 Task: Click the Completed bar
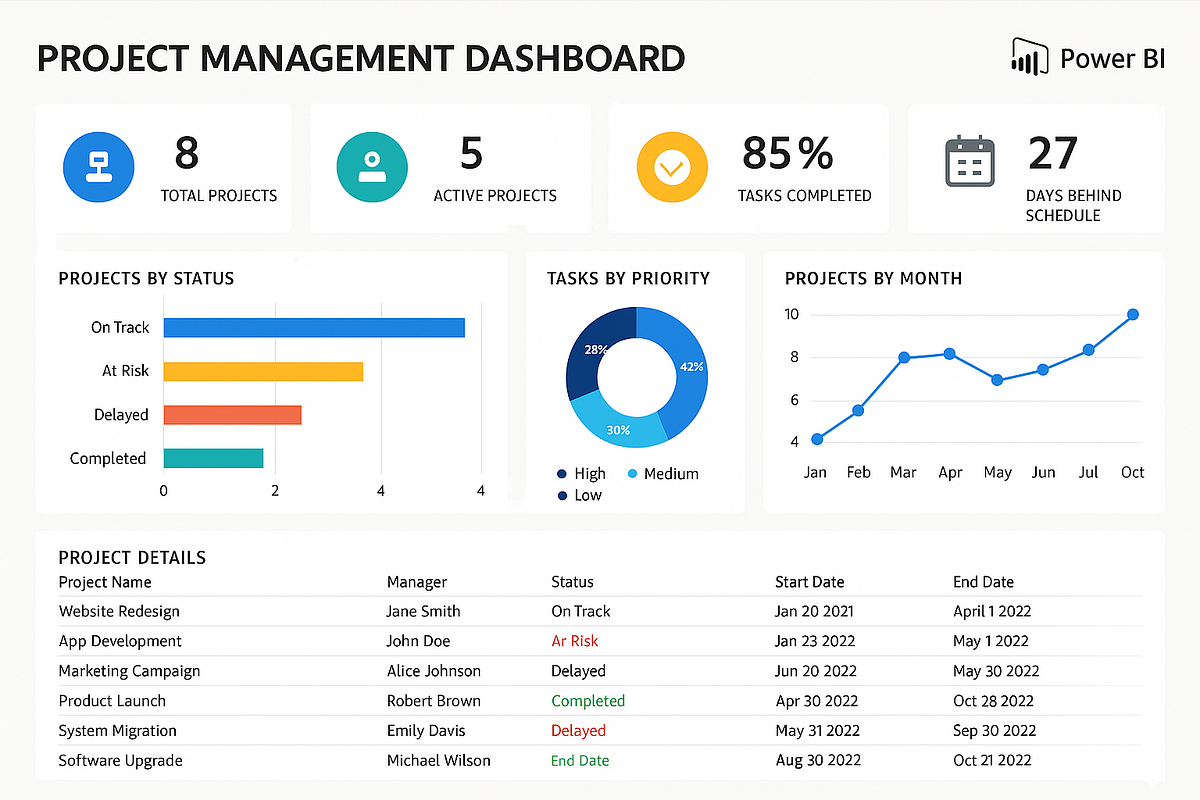(x=213, y=457)
